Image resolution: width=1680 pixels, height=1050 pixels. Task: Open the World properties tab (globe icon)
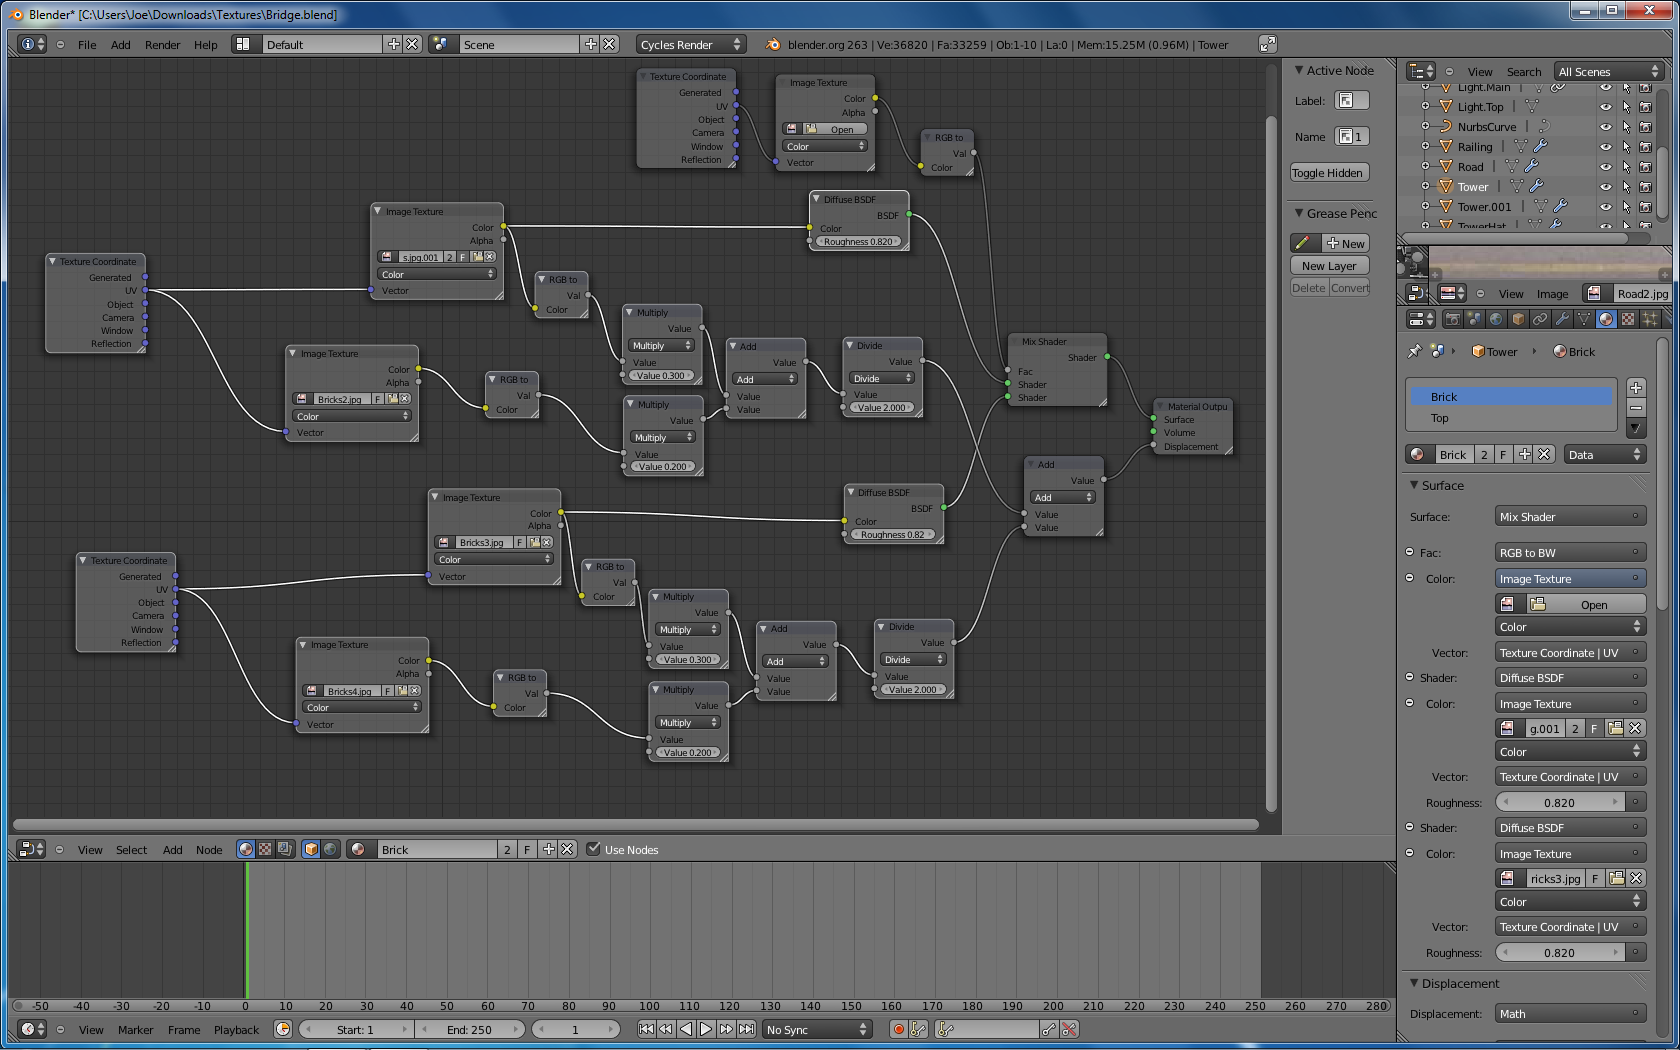1496,319
